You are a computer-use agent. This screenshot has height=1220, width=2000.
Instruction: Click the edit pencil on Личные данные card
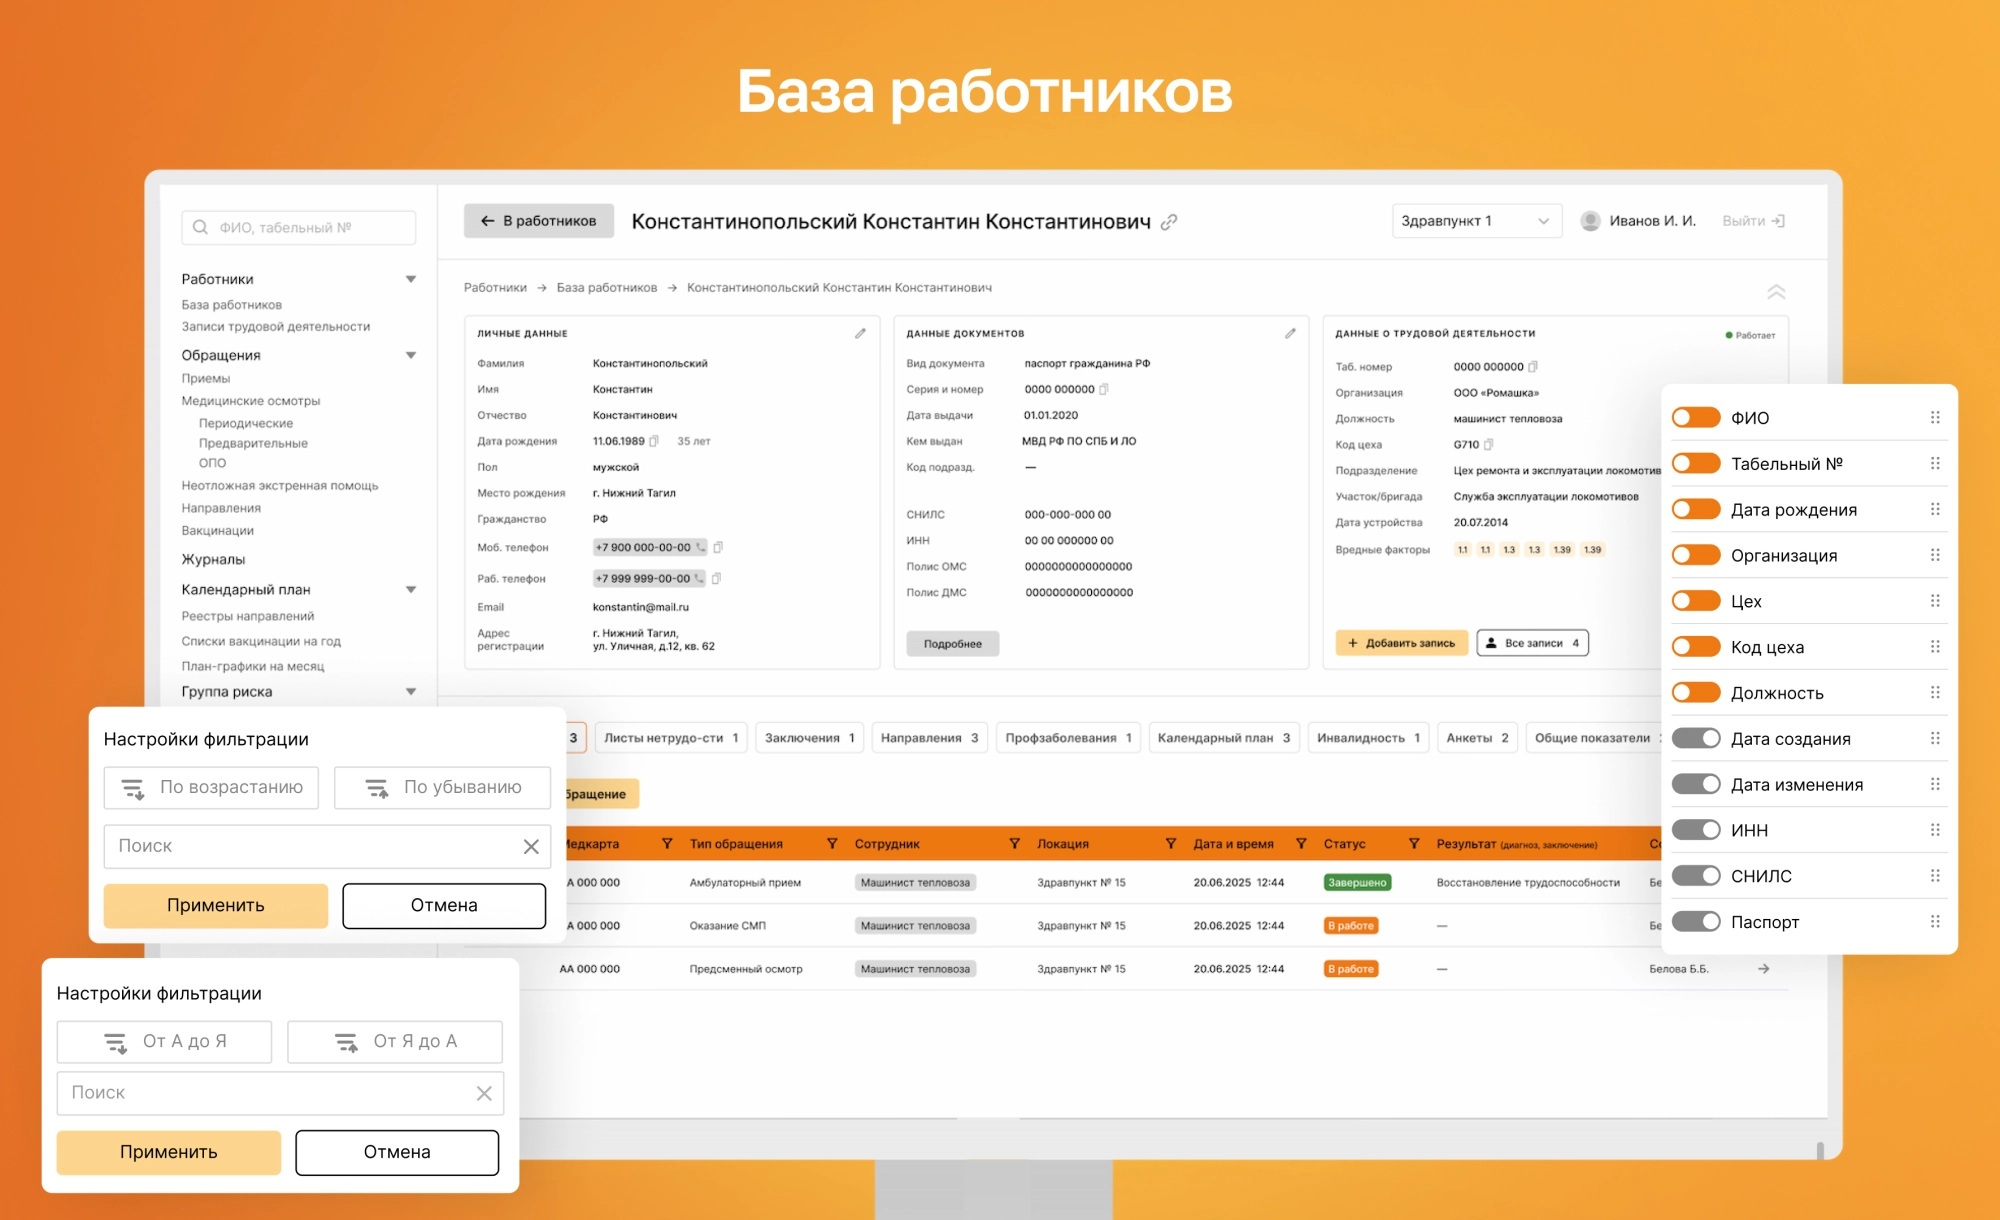click(x=860, y=334)
